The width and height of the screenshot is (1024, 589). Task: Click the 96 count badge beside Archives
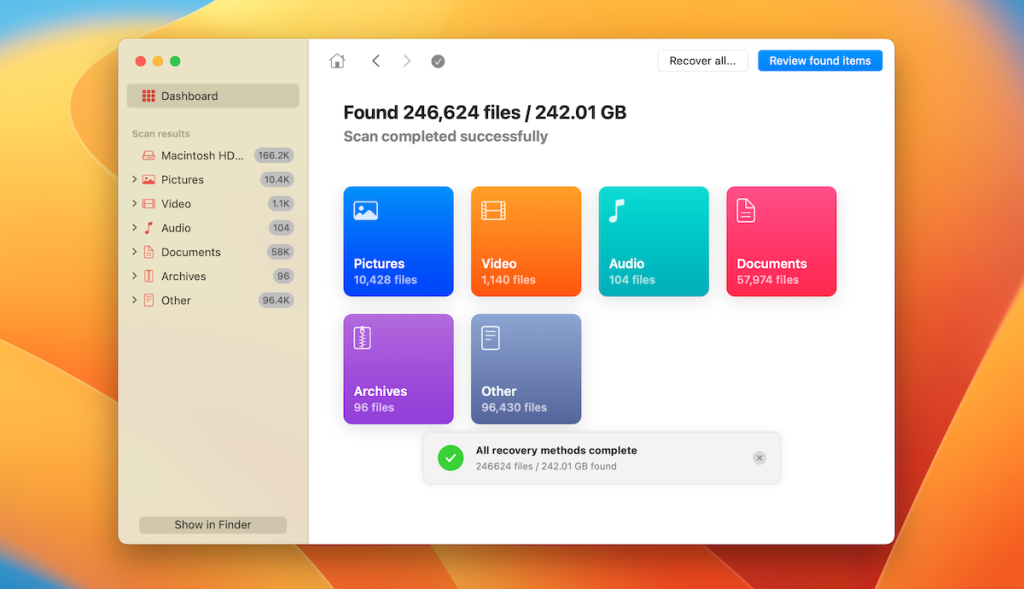pyautogui.click(x=283, y=276)
